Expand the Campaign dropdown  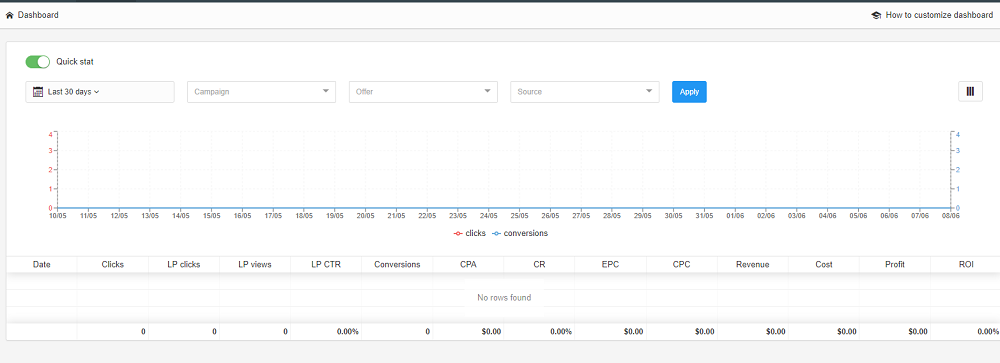click(x=261, y=92)
